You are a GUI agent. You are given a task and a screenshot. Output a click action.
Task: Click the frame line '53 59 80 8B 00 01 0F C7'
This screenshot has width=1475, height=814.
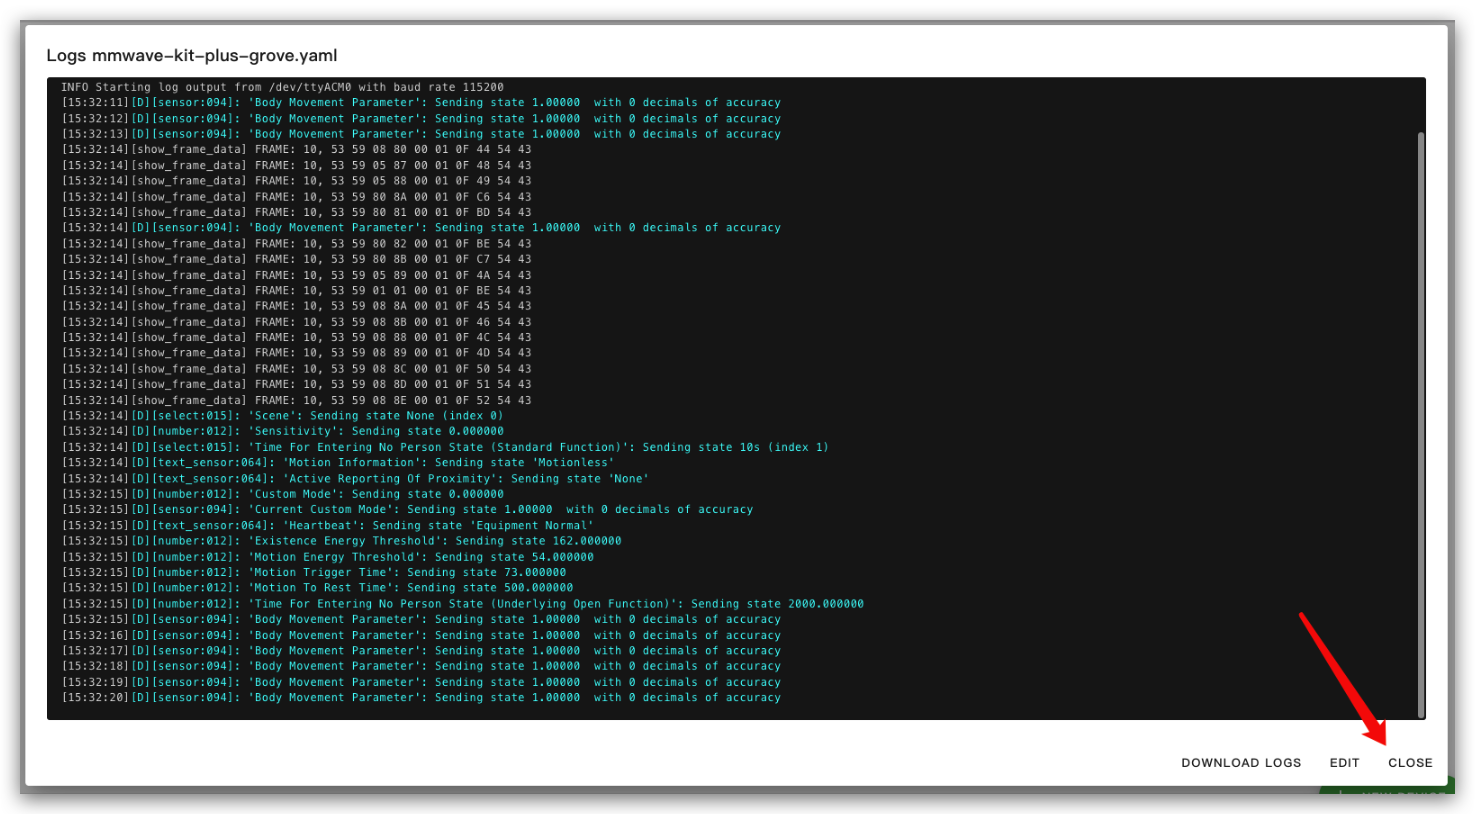(296, 259)
